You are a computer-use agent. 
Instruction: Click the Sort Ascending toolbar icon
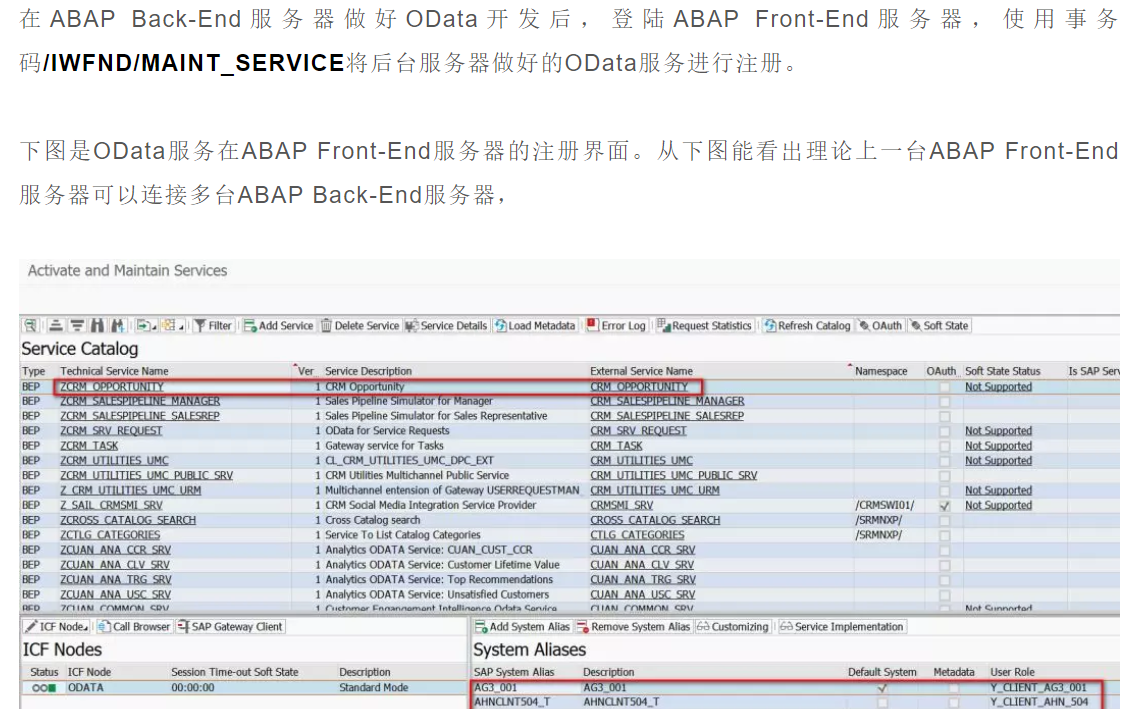[x=56, y=326]
